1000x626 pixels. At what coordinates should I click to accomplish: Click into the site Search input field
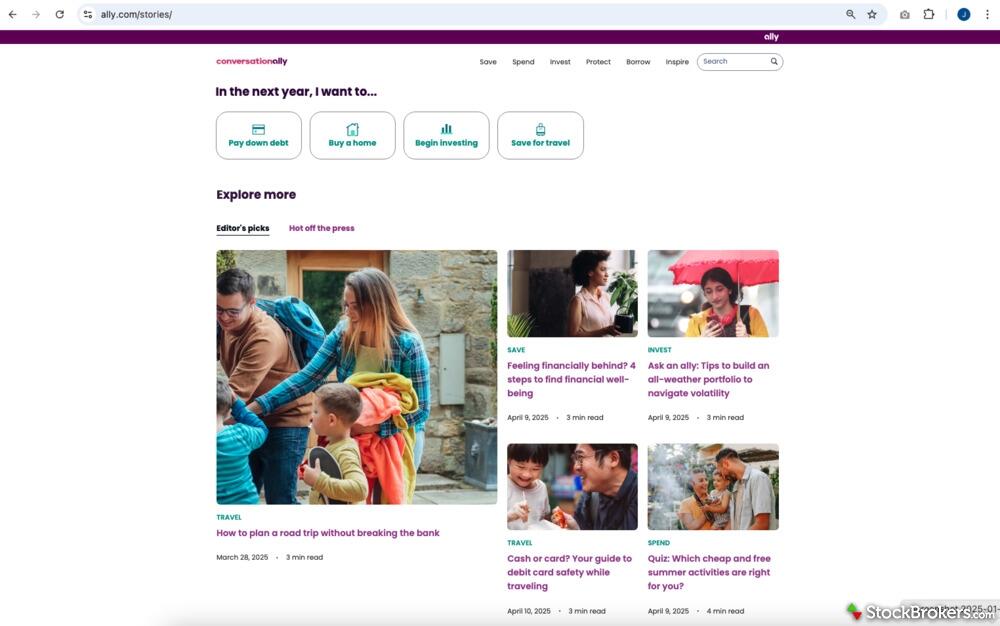point(733,62)
